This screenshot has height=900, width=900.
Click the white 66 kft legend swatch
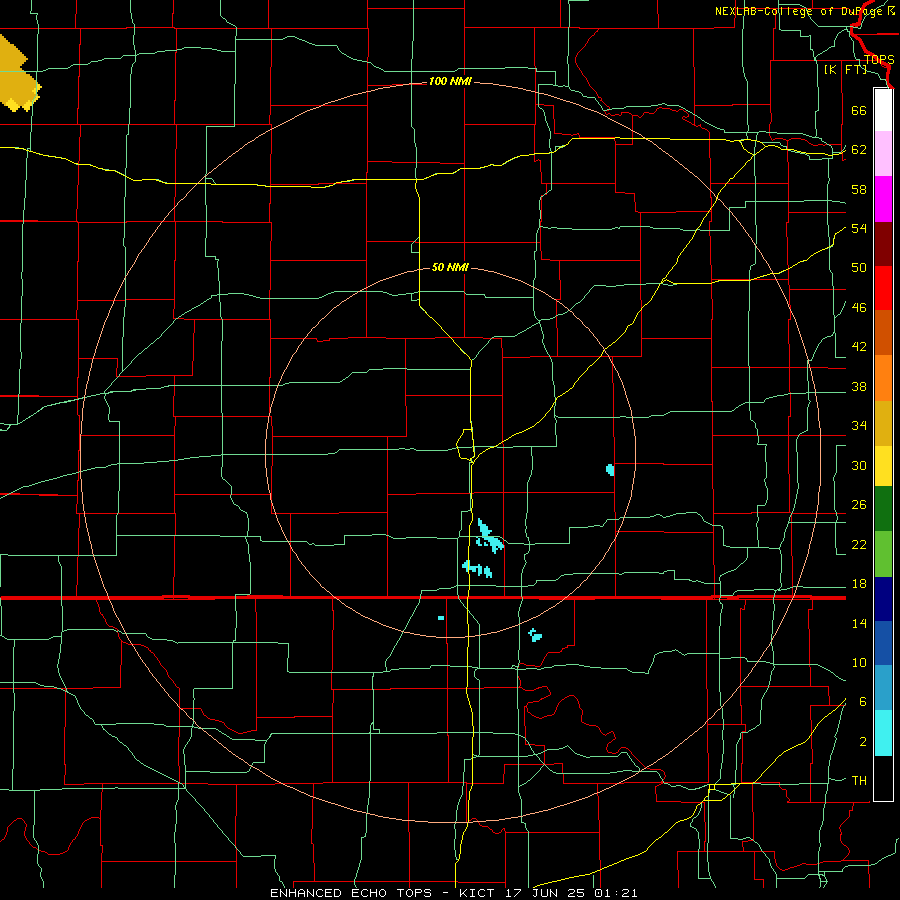[883, 110]
